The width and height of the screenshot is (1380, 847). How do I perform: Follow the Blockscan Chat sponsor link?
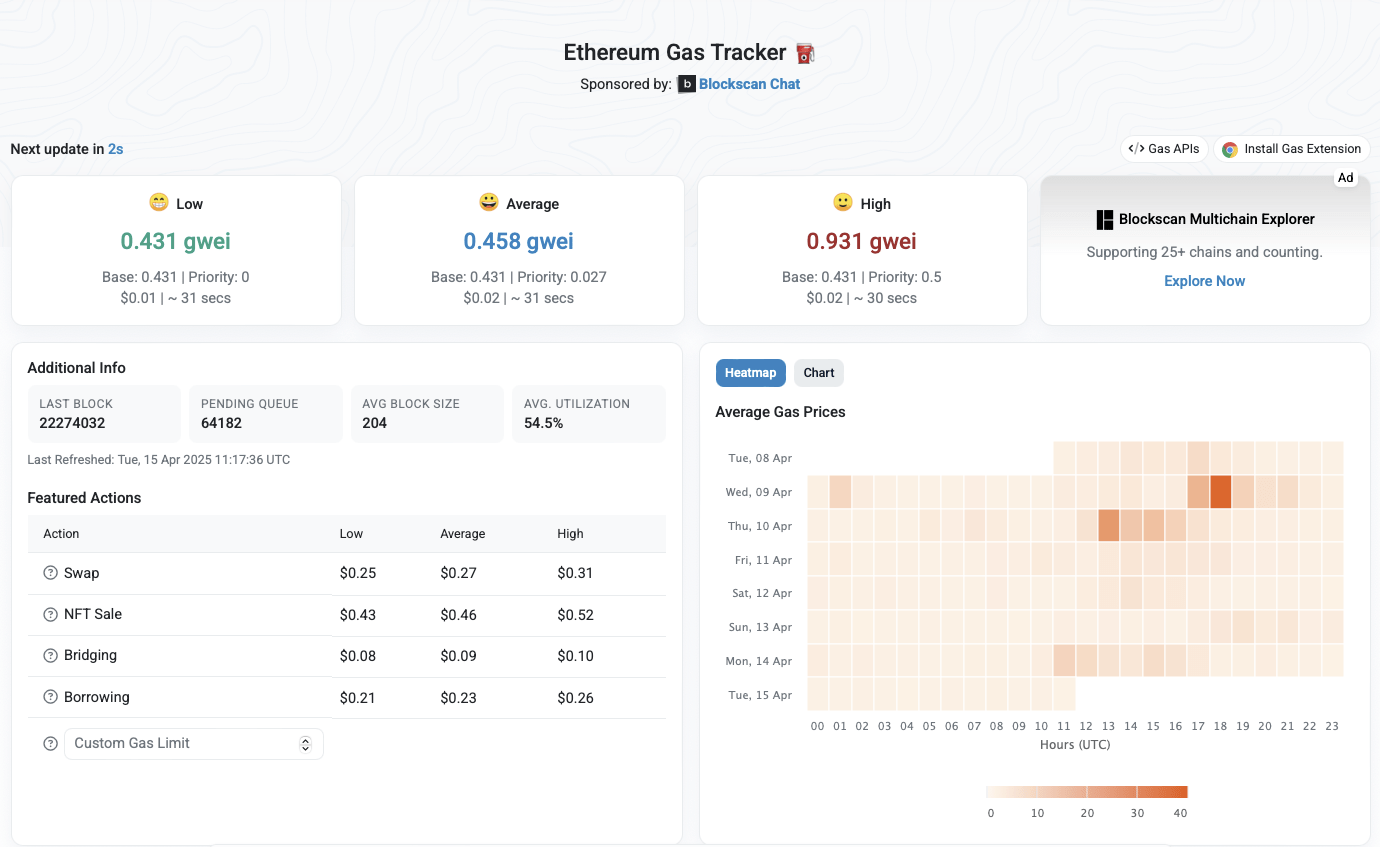(x=749, y=84)
